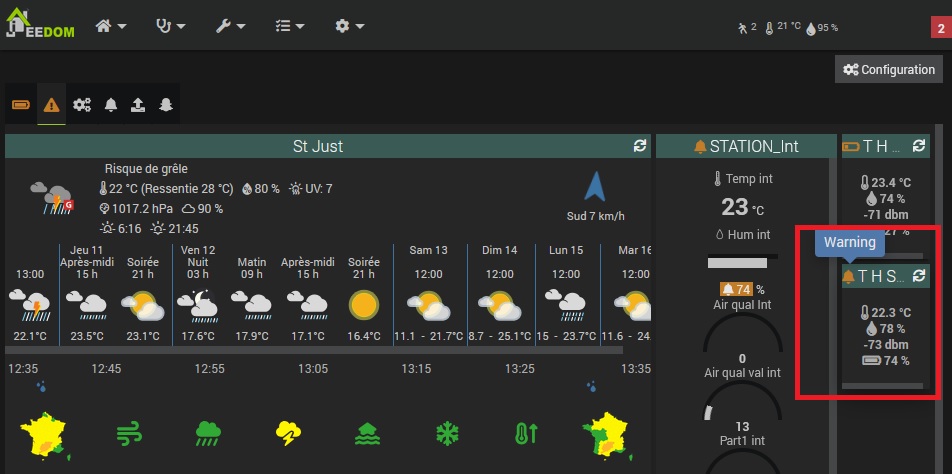Click the cogs filter icon
This screenshot has width=952, height=474.
(x=82, y=104)
